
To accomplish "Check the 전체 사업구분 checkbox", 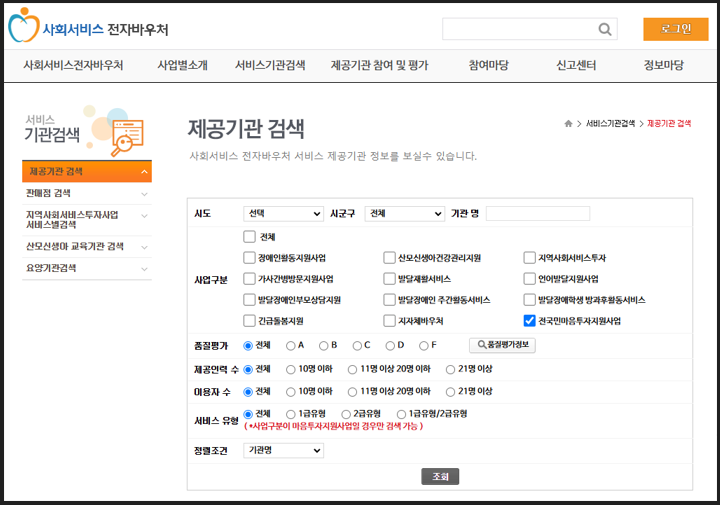I will pos(249,237).
